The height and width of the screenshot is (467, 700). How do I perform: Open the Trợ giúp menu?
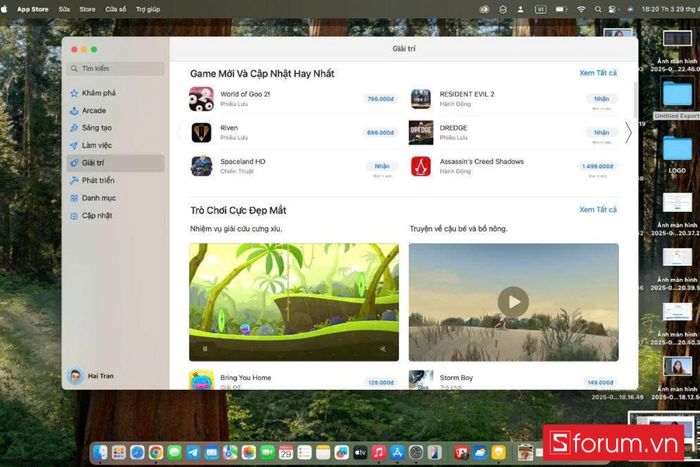tap(148, 9)
